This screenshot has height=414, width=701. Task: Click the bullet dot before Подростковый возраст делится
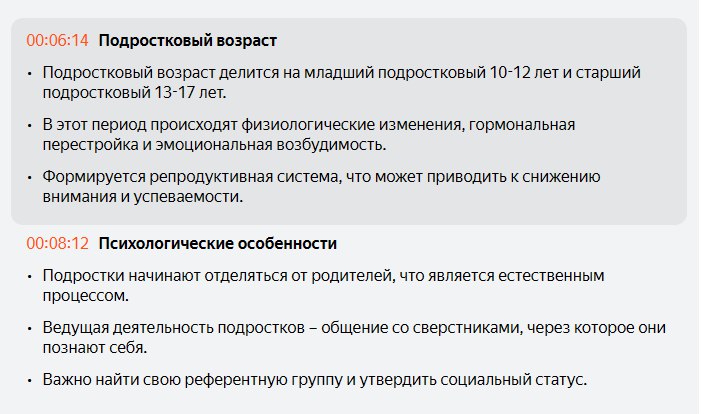[30, 73]
